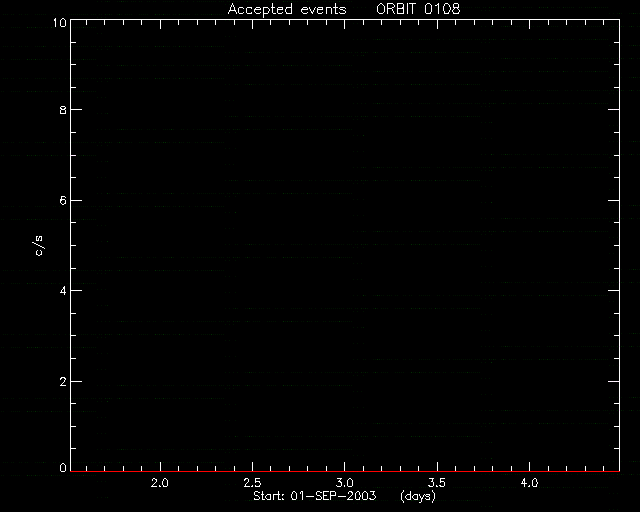Click the y-axis label '10'
Screen dimensions: 640x512
[60, 22]
